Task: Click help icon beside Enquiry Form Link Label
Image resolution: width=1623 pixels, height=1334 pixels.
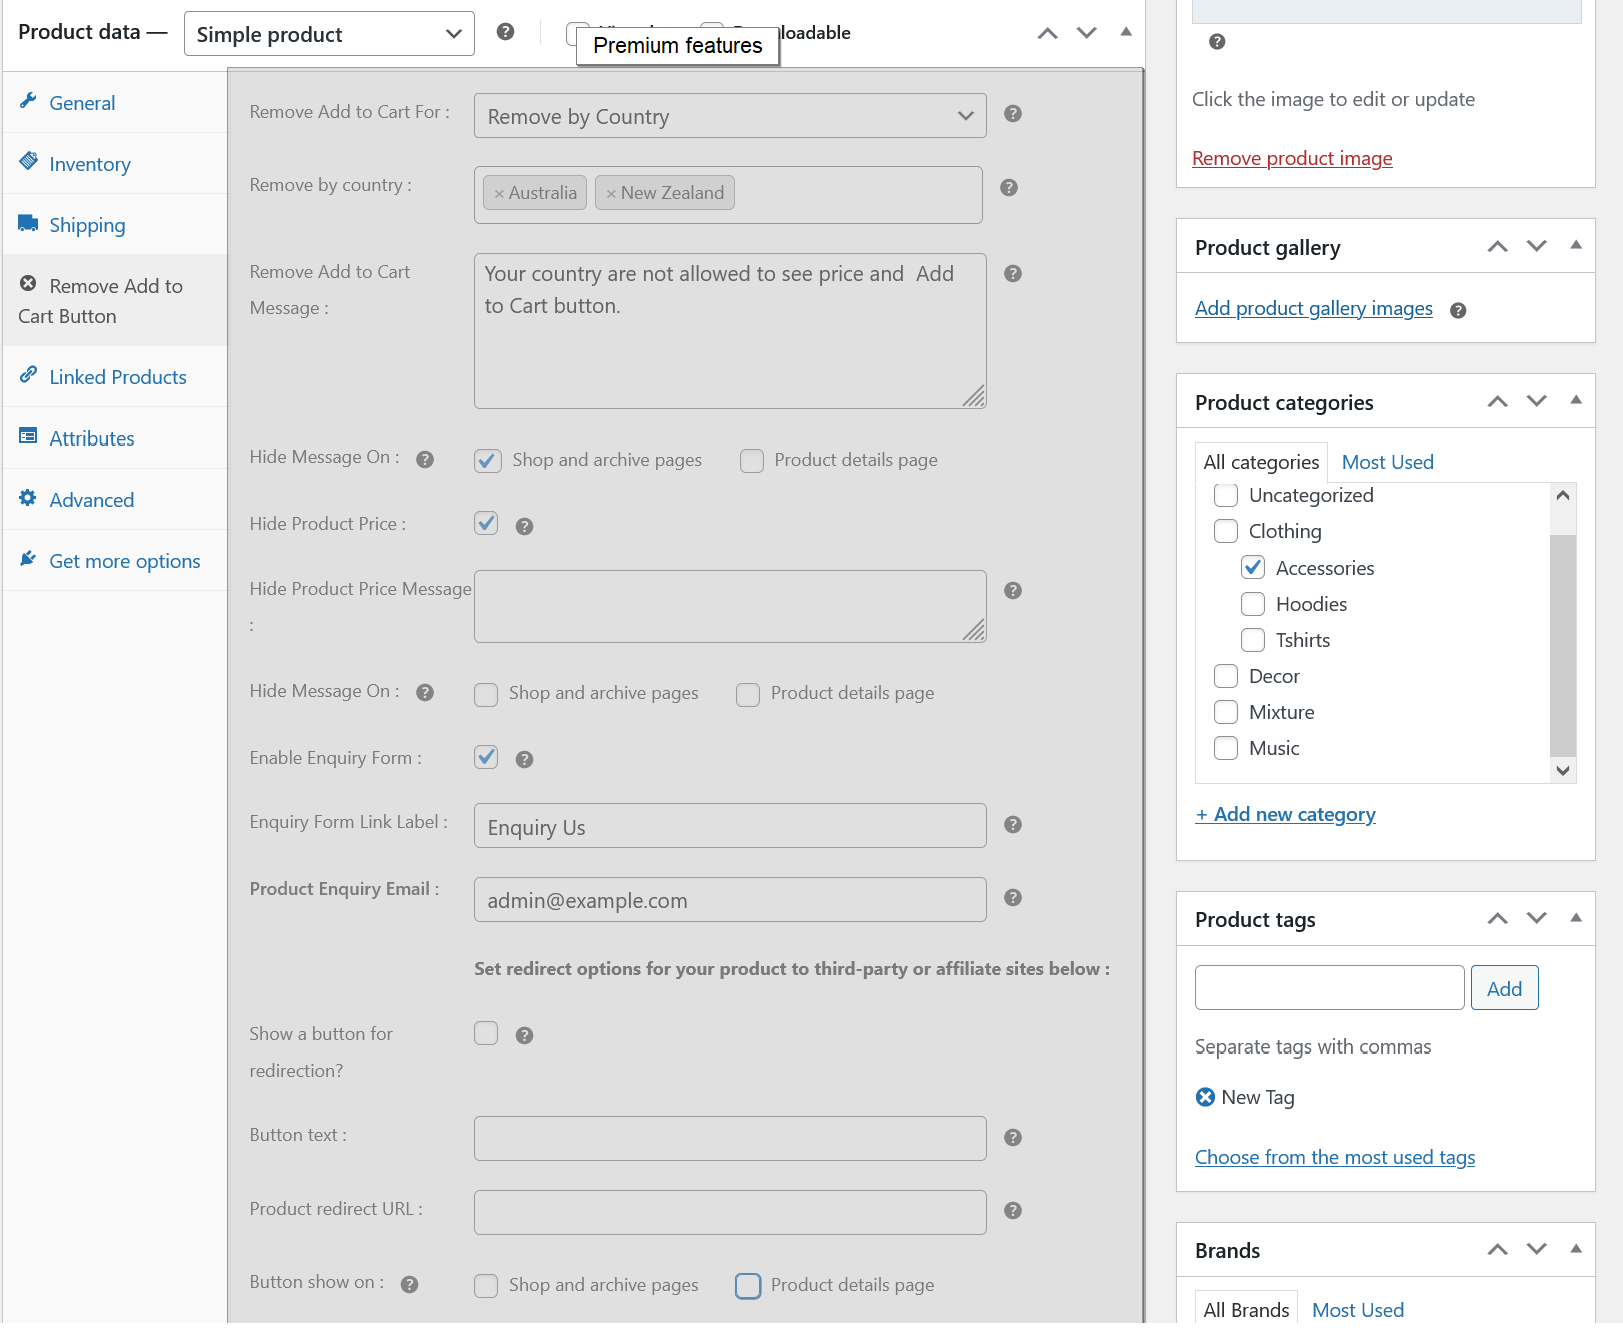Action: click(x=1013, y=825)
